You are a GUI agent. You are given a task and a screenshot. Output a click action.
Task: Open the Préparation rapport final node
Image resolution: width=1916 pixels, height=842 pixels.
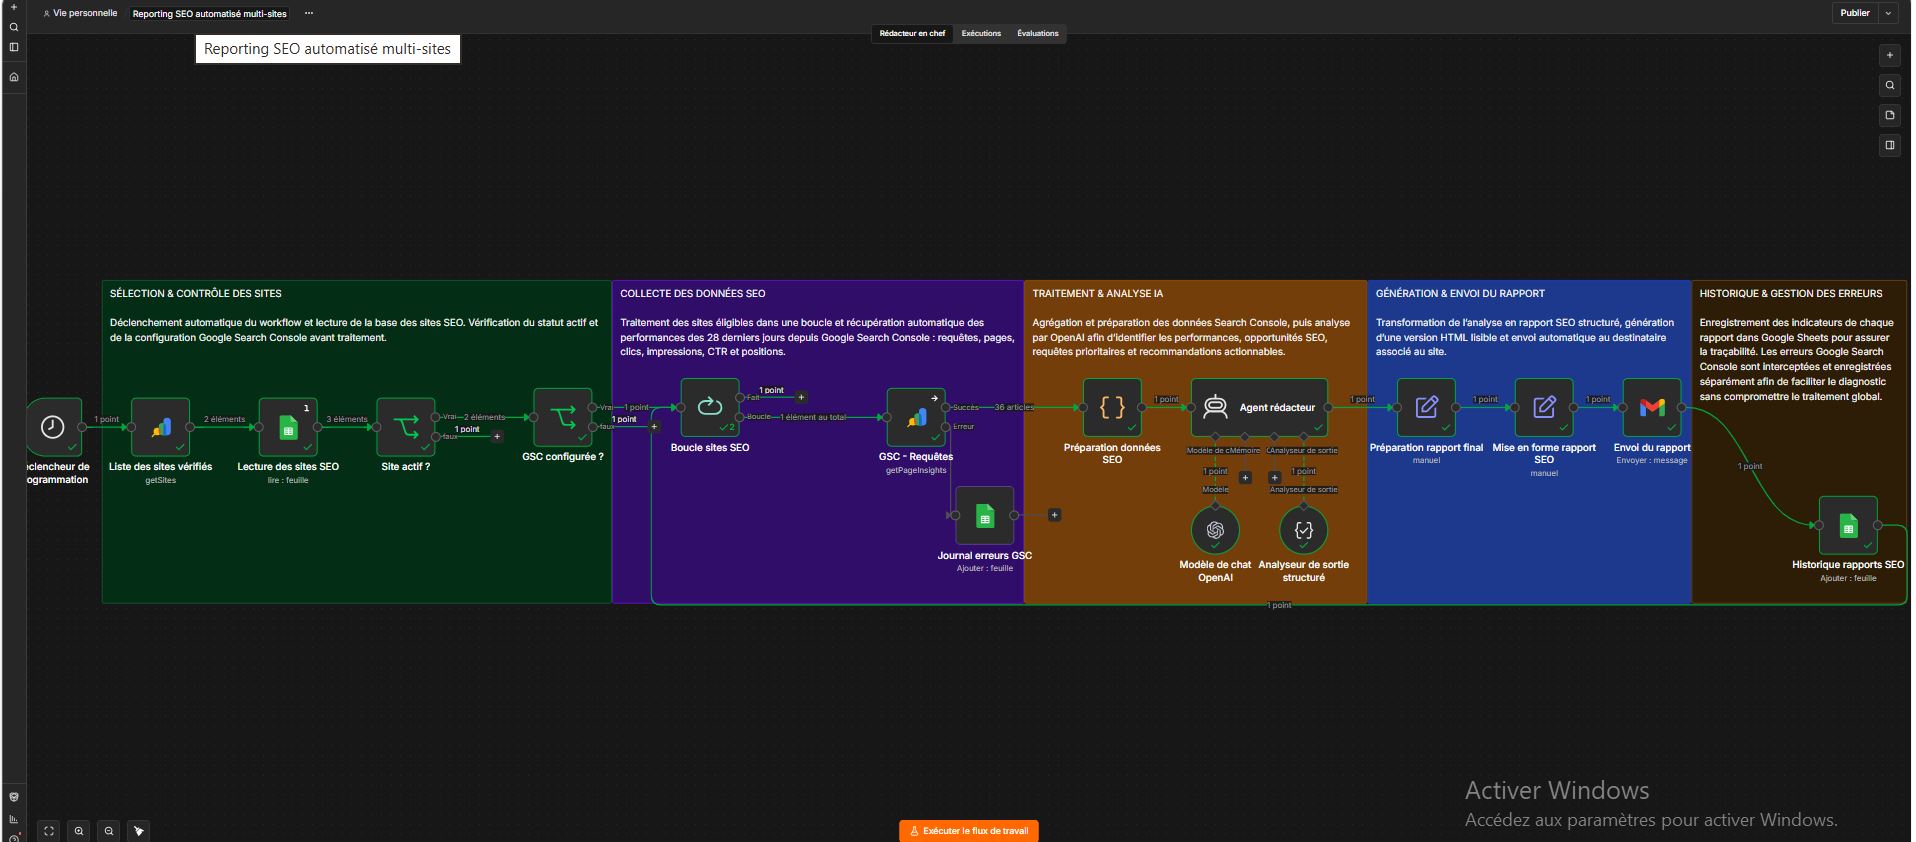pos(1426,407)
